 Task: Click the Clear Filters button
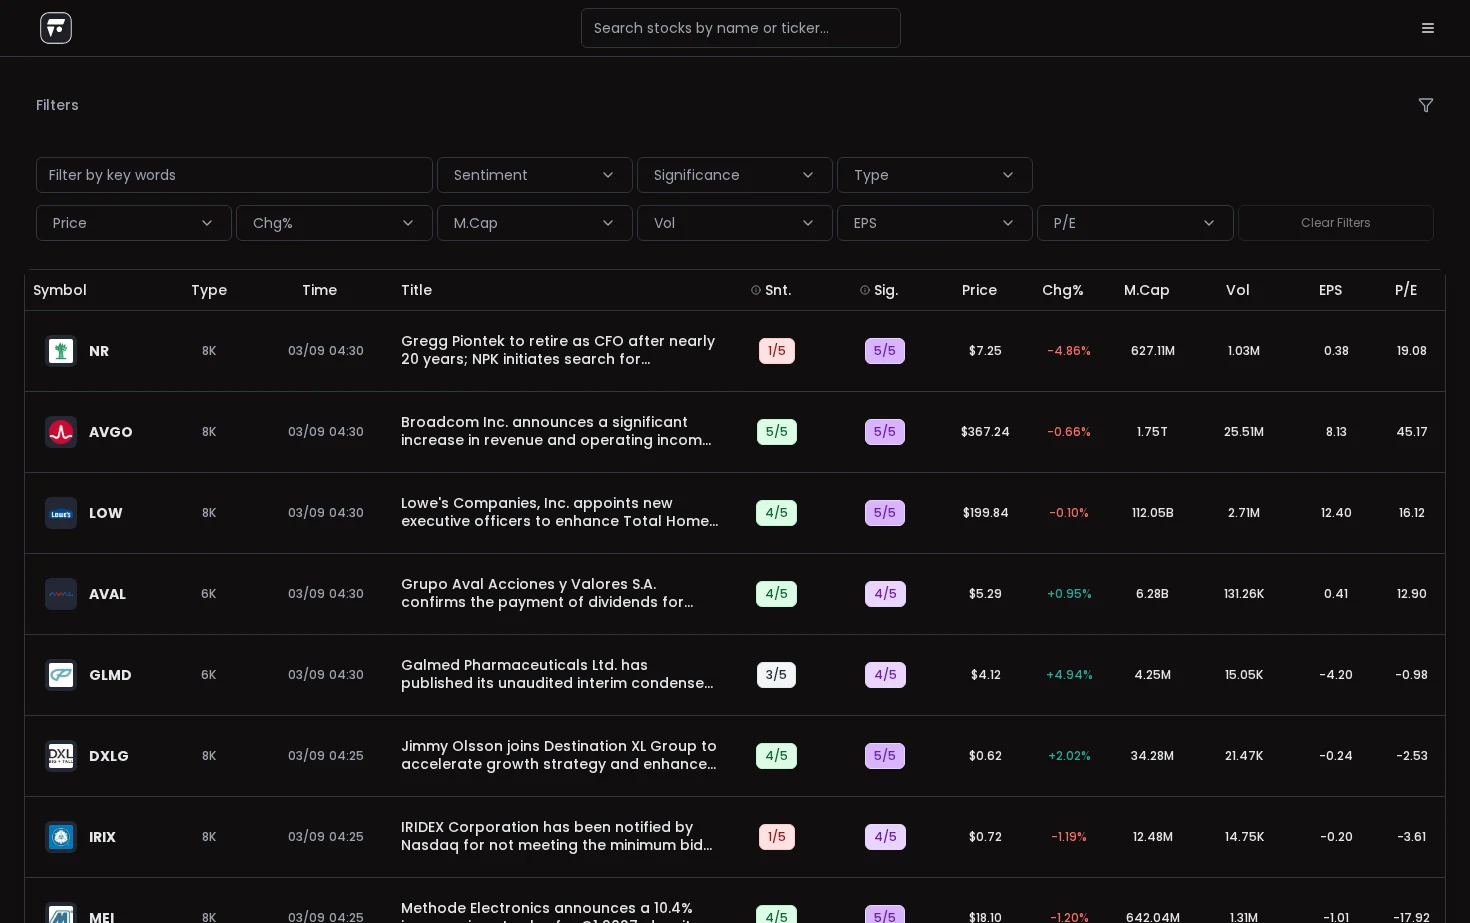[x=1336, y=223]
